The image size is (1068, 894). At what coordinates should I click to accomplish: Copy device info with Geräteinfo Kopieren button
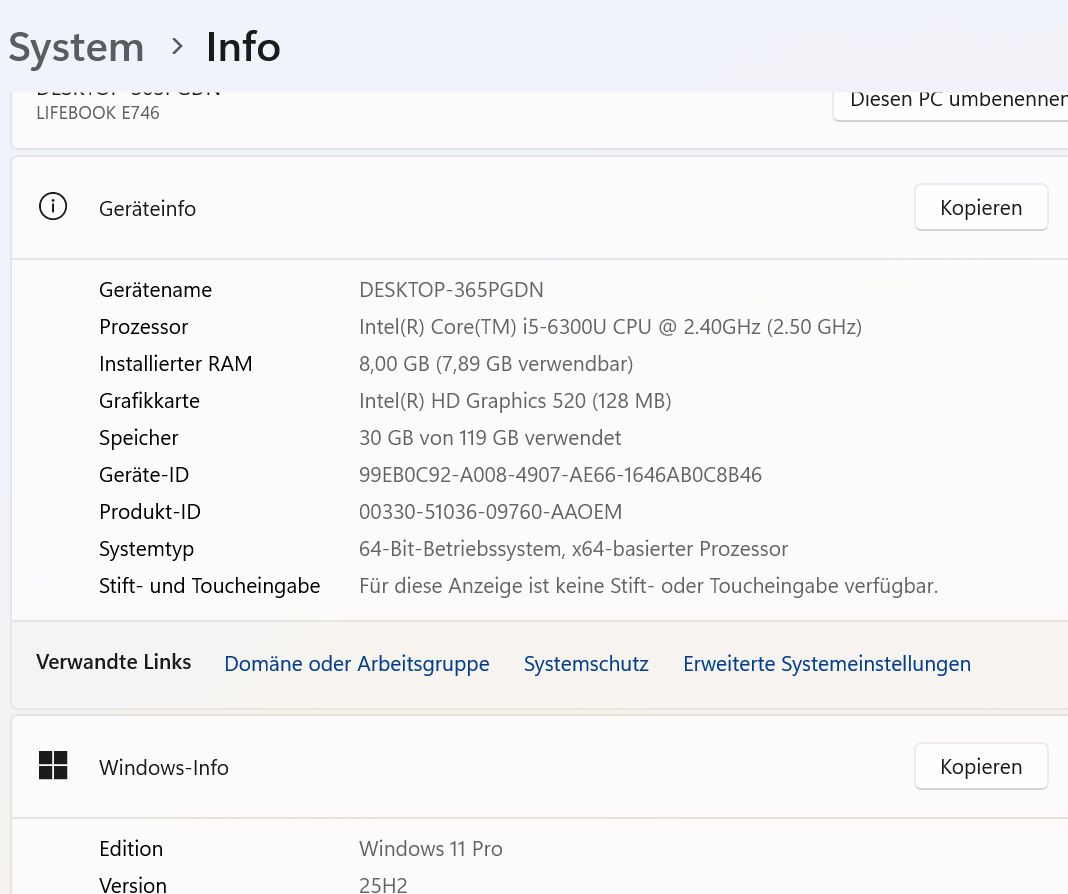pyautogui.click(x=981, y=207)
